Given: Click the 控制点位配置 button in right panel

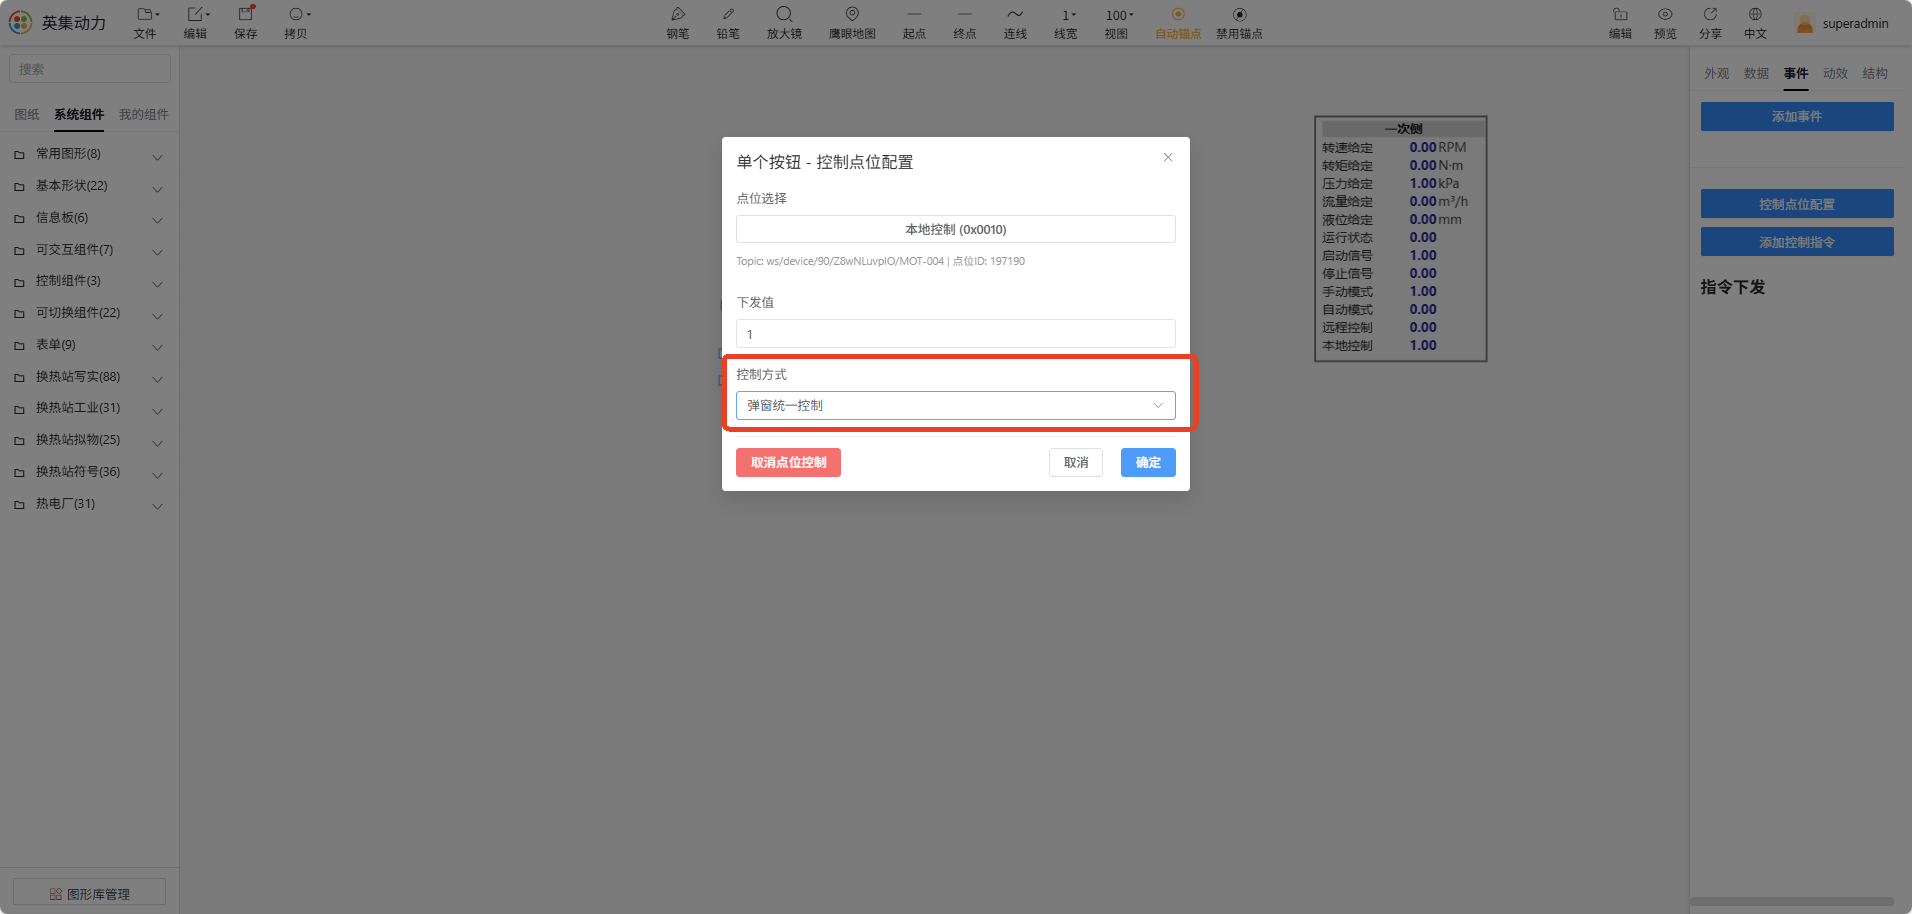Looking at the screenshot, I should (1797, 204).
